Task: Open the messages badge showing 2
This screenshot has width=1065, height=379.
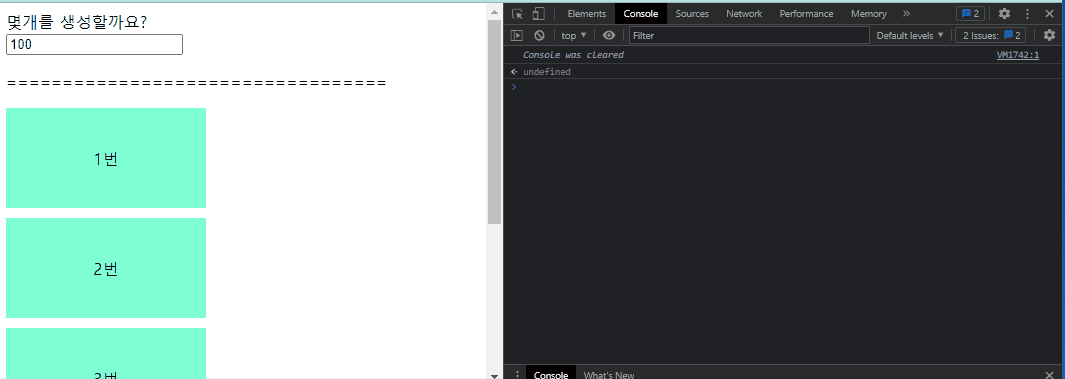Action: (x=970, y=14)
